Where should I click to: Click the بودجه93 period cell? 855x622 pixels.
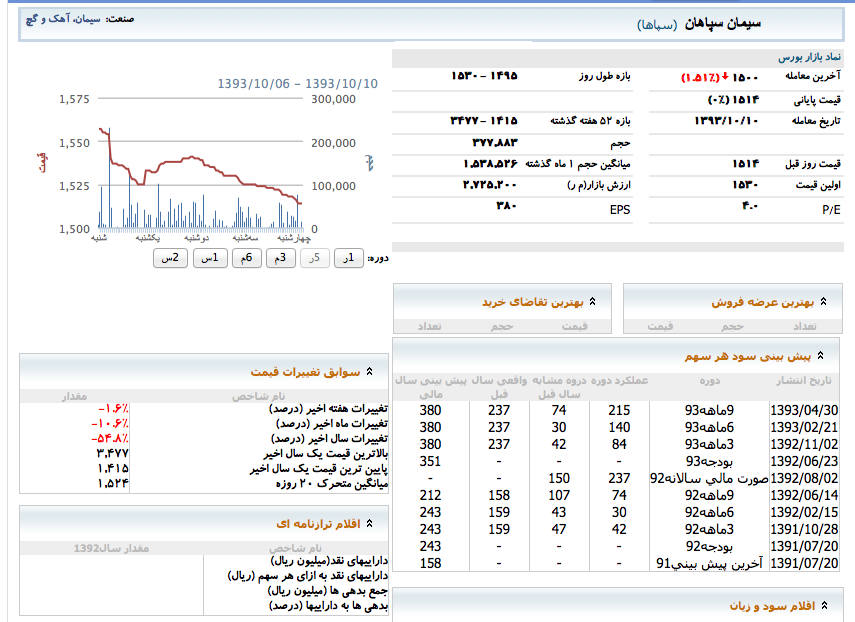(x=709, y=461)
